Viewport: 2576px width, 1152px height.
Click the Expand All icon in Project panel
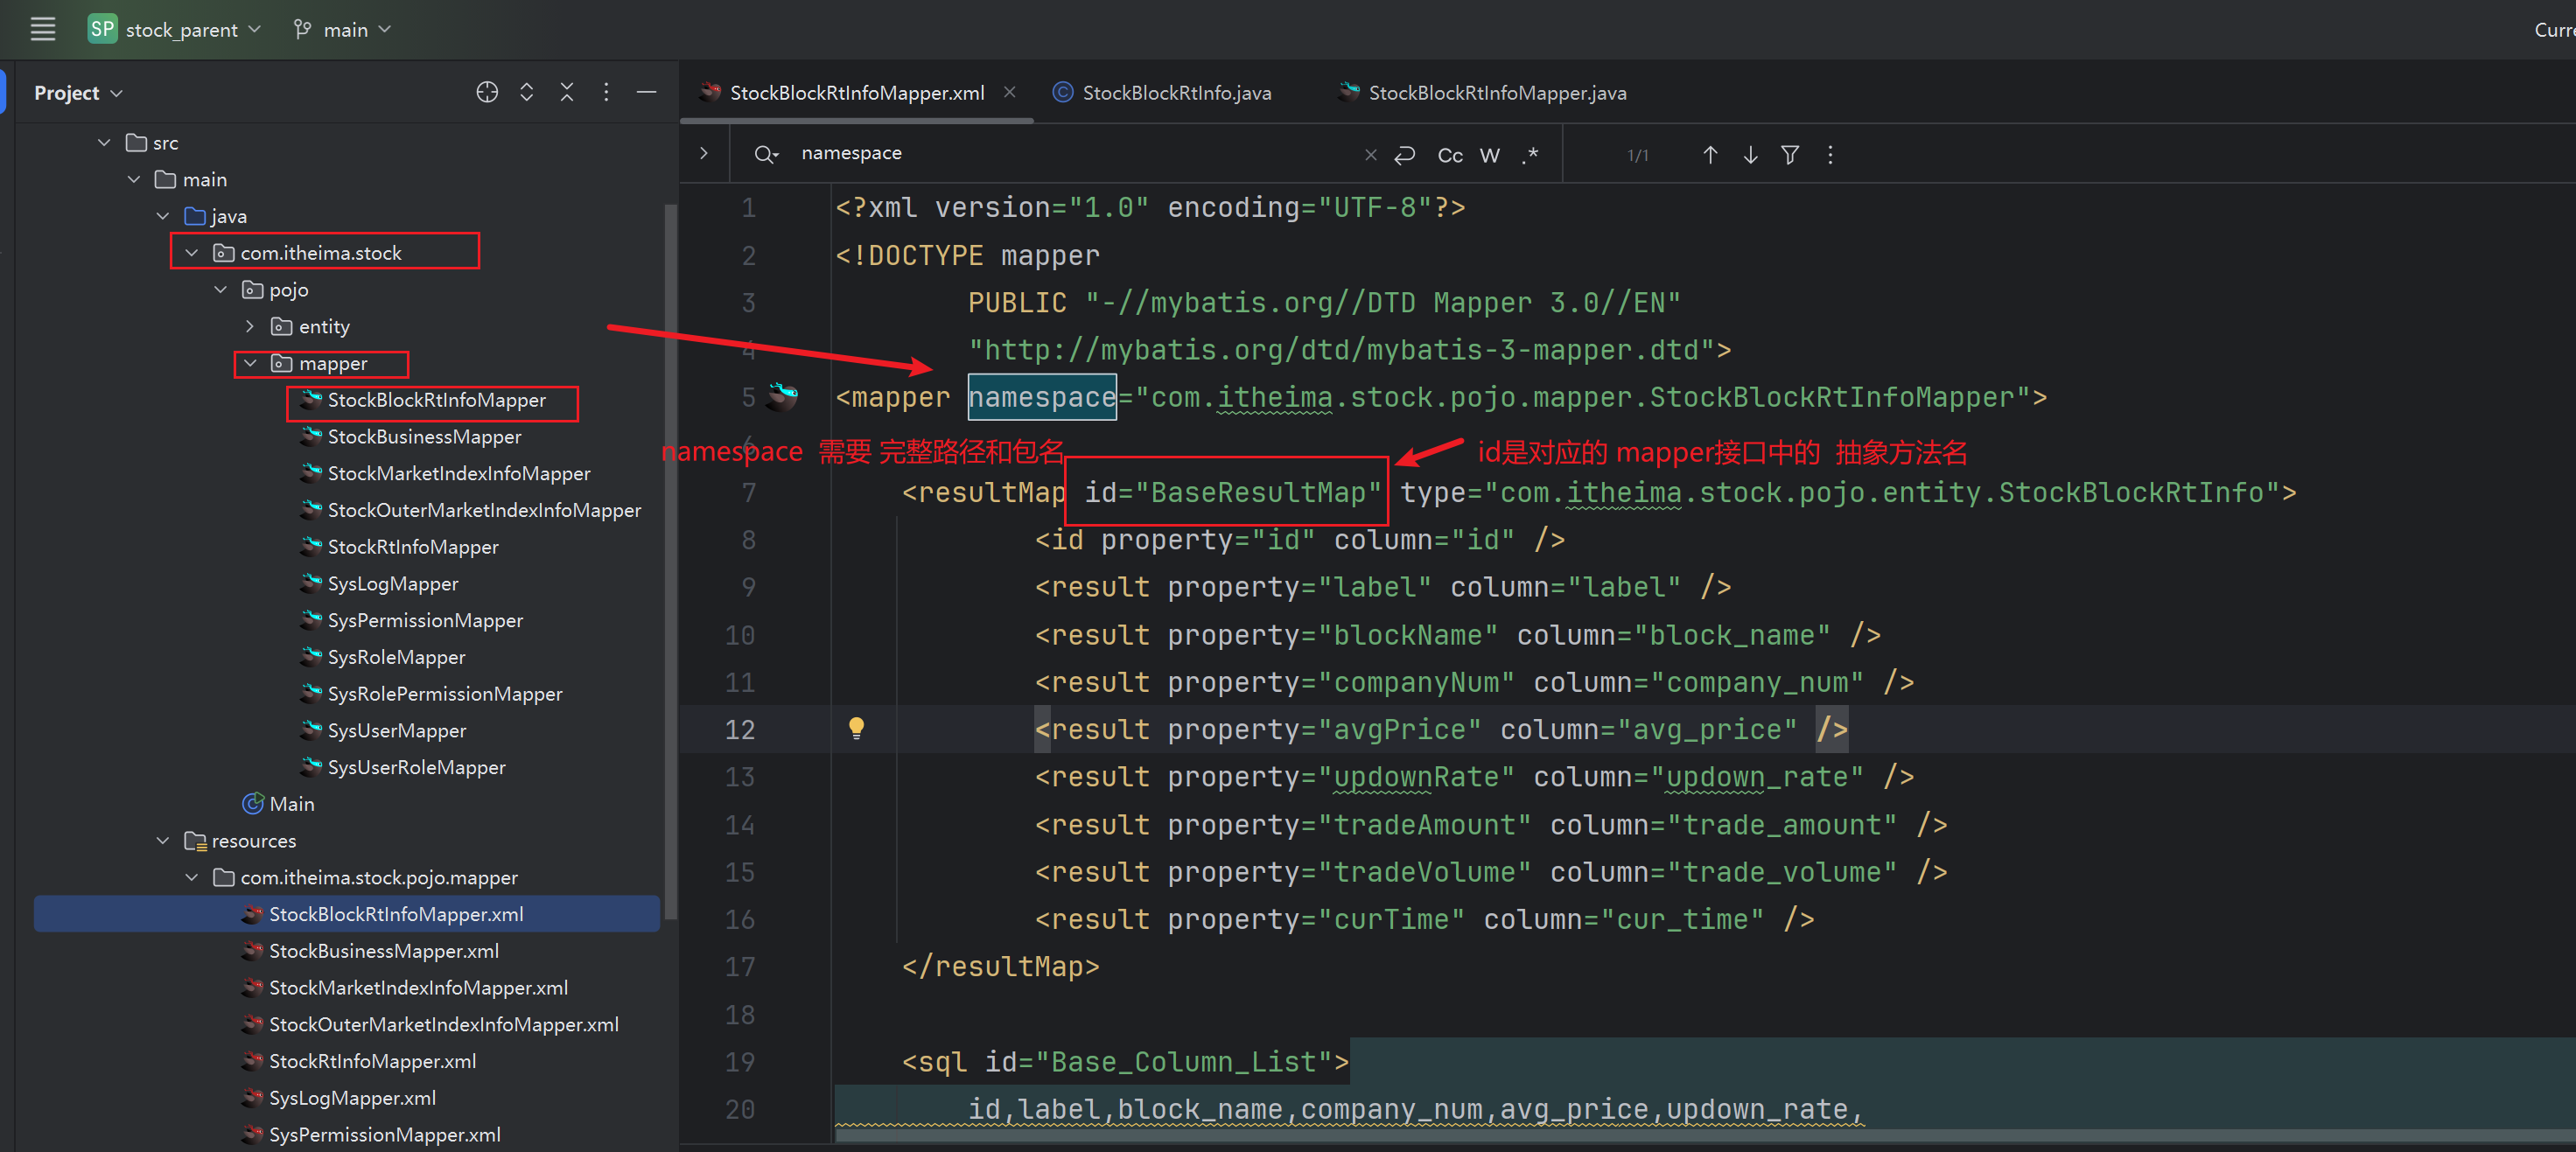click(527, 93)
